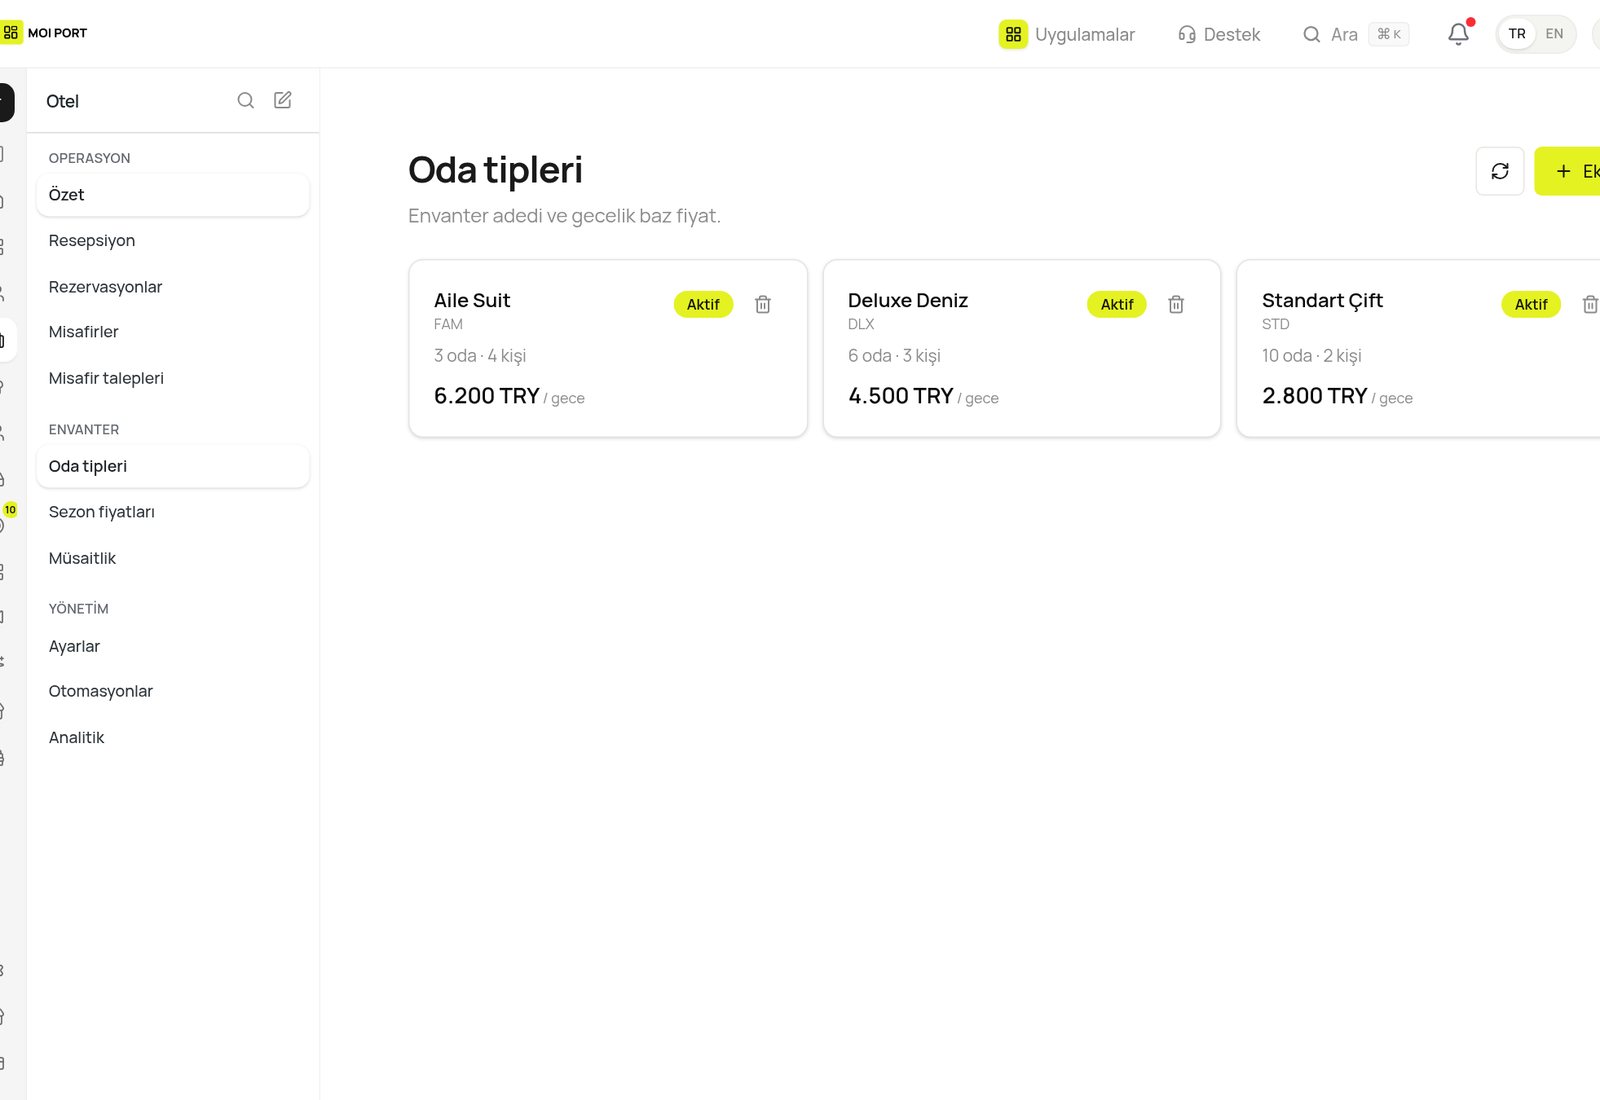
Task: Delete the Standart Çift room type
Action: pyautogui.click(x=1590, y=304)
